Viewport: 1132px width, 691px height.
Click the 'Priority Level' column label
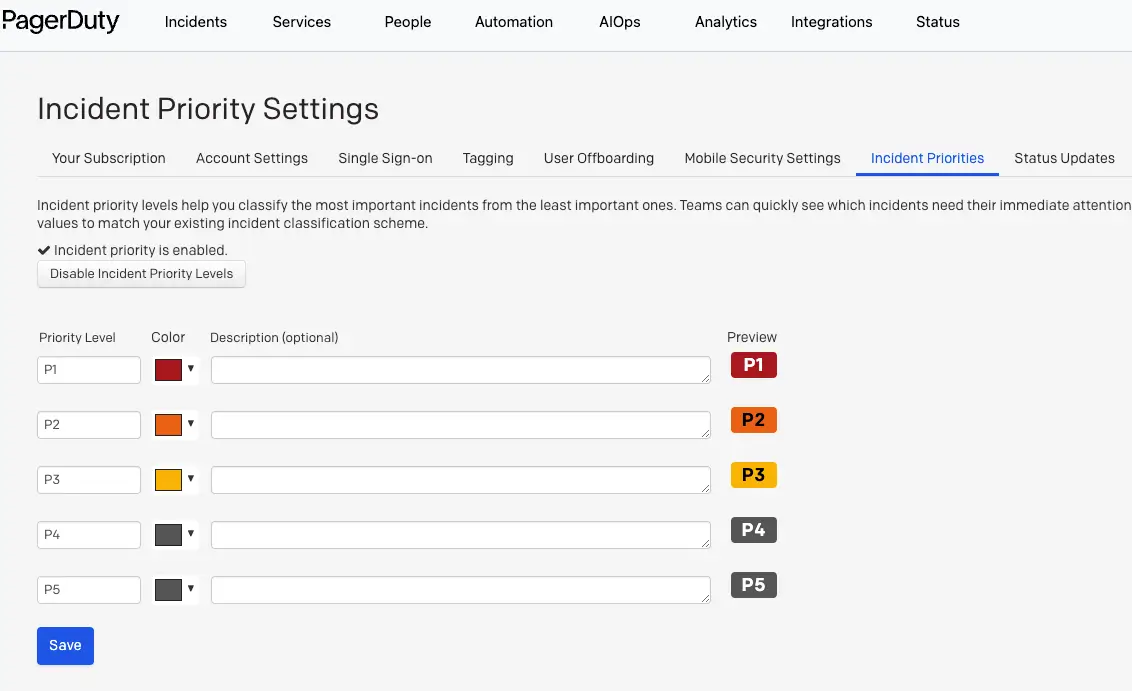(x=77, y=337)
